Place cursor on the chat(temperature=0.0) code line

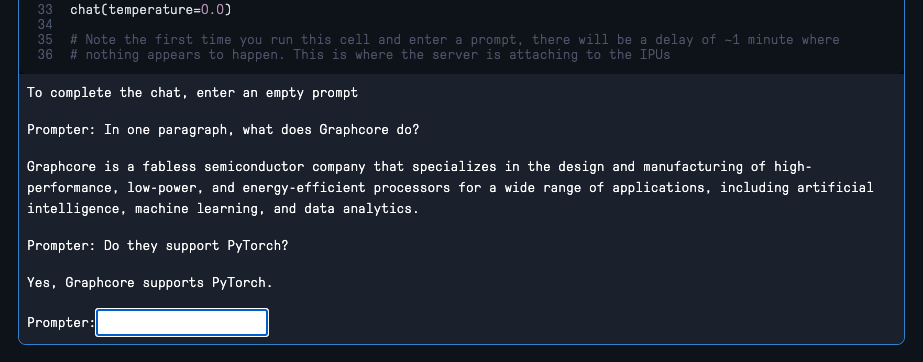coord(151,9)
